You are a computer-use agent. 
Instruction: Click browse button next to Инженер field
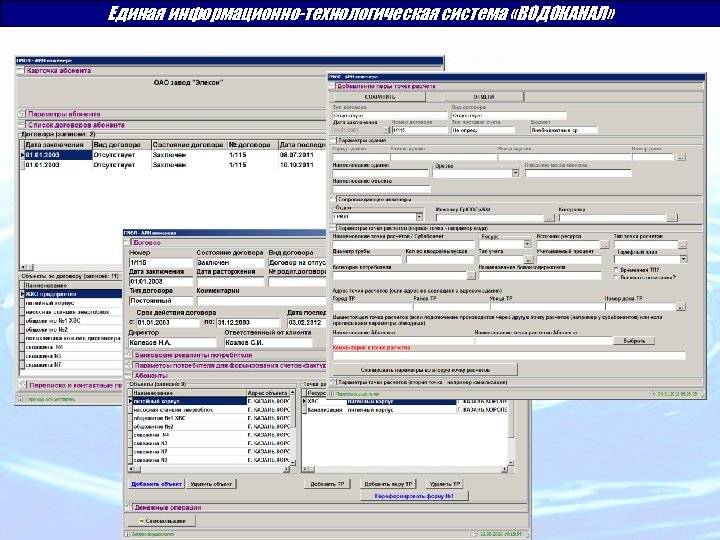pyautogui.click(x=550, y=218)
